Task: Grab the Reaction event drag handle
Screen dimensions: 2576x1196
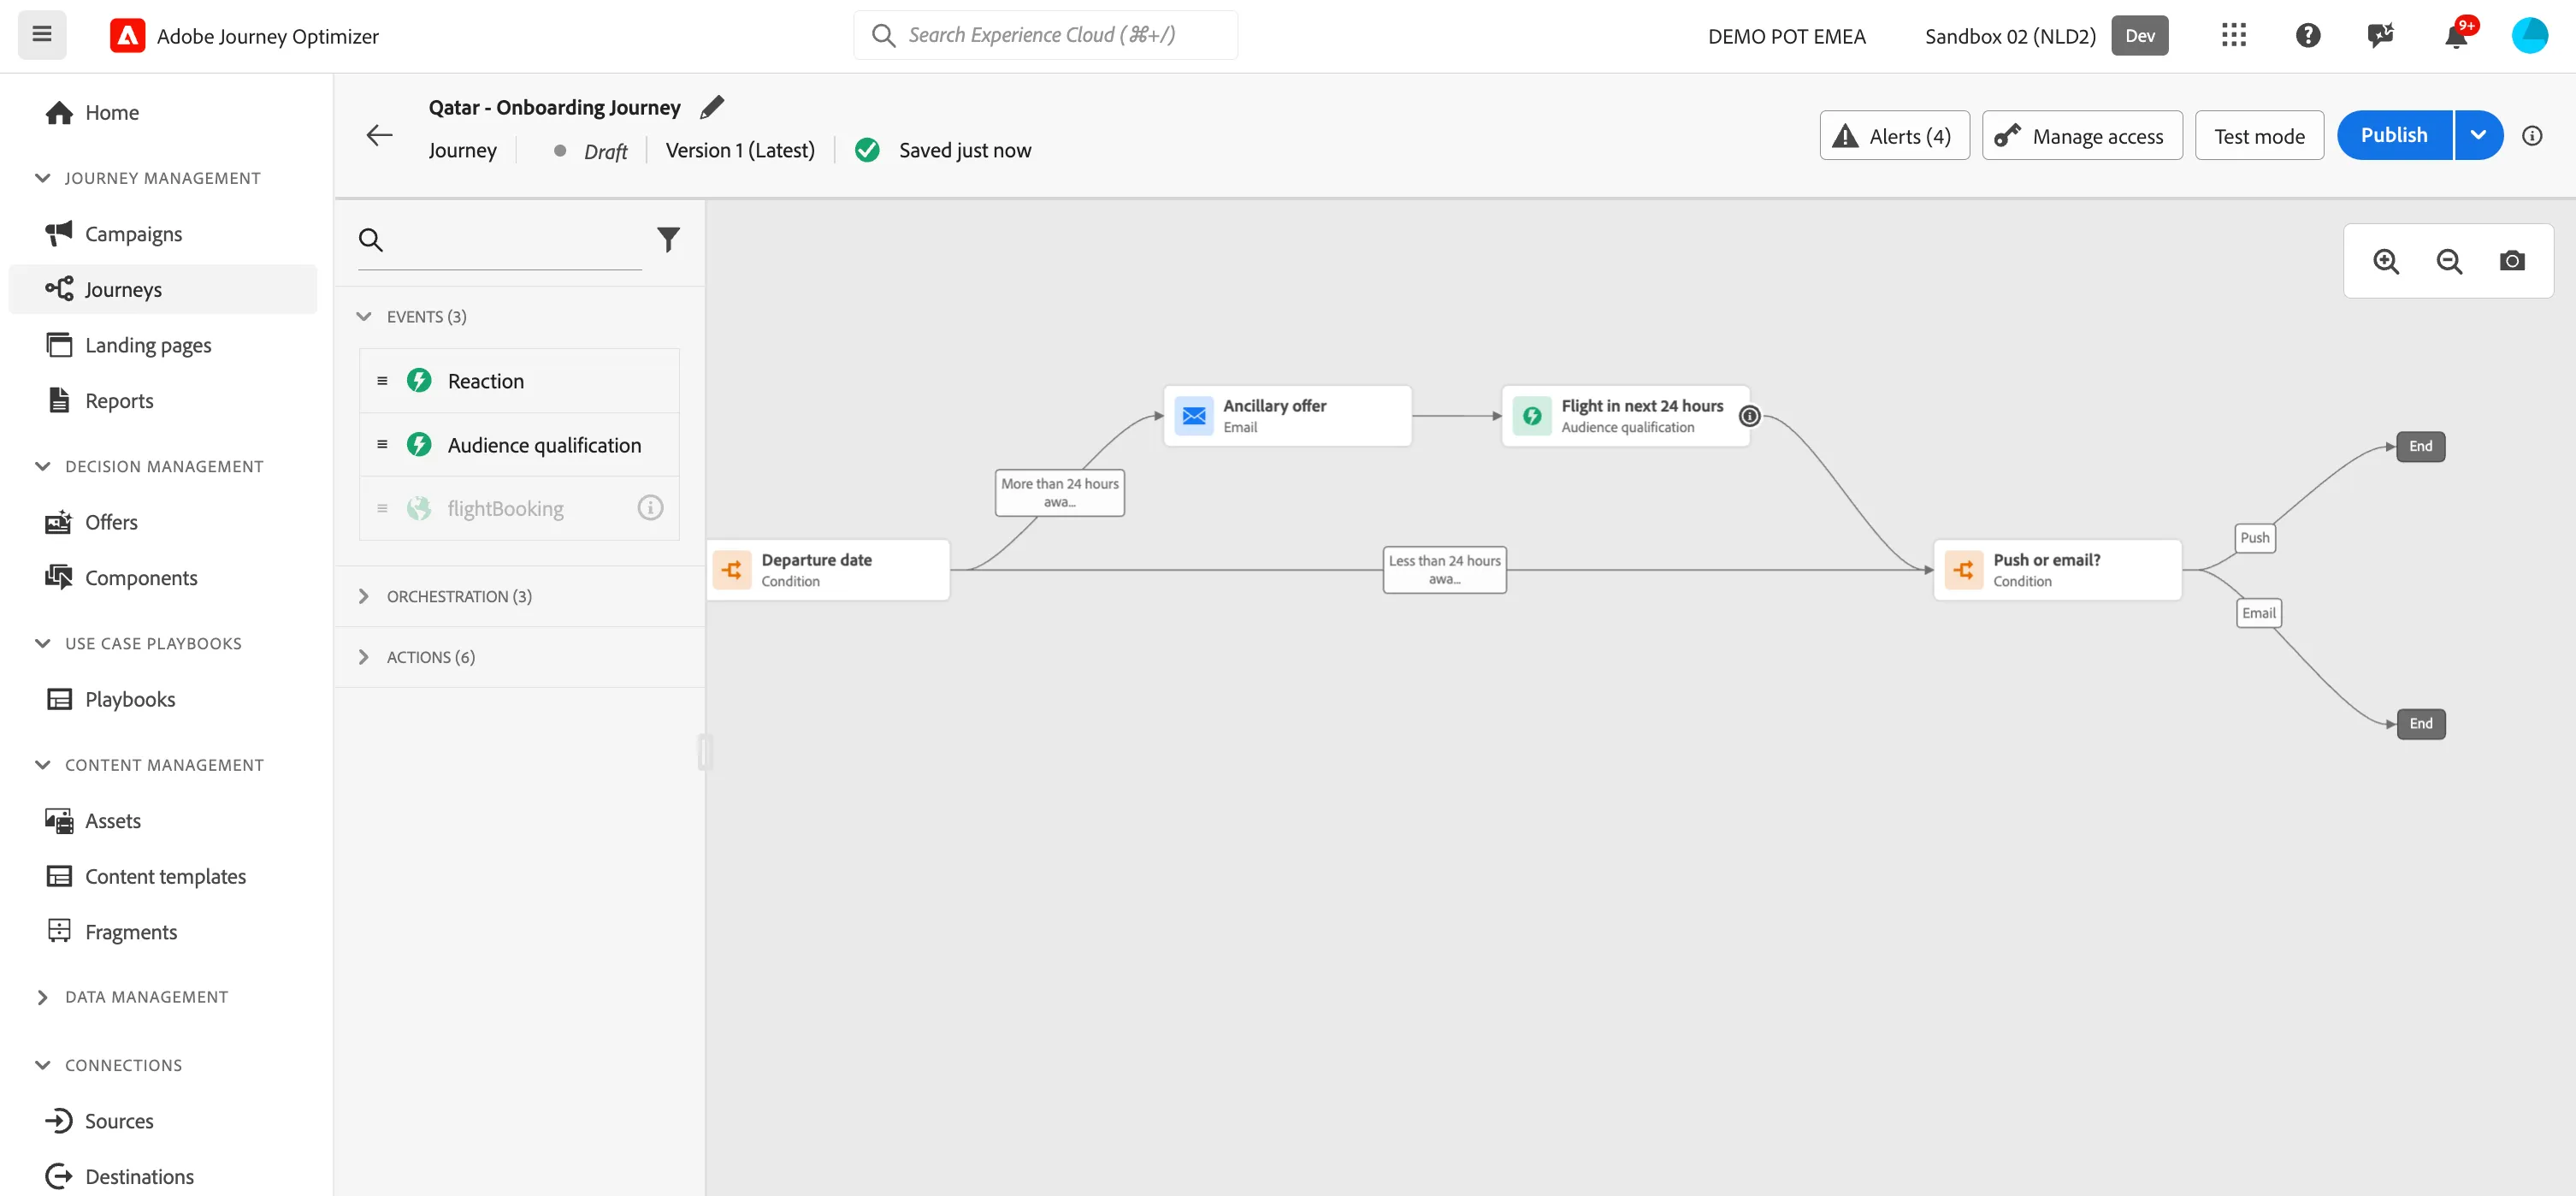Action: (382, 381)
